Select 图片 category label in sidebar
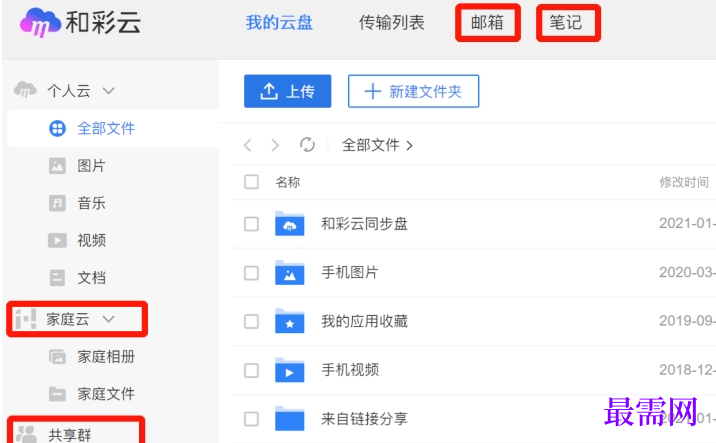The image size is (716, 443). (x=91, y=166)
